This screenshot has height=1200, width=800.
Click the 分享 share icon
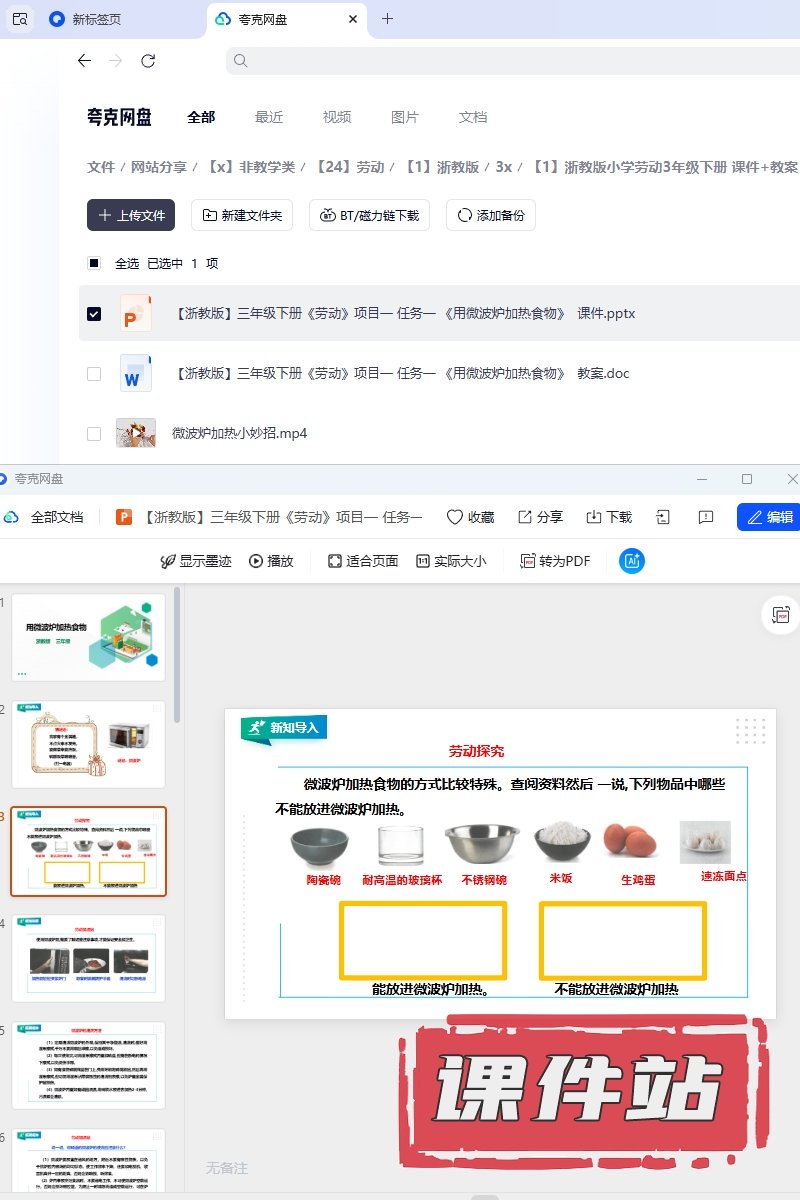coord(525,517)
